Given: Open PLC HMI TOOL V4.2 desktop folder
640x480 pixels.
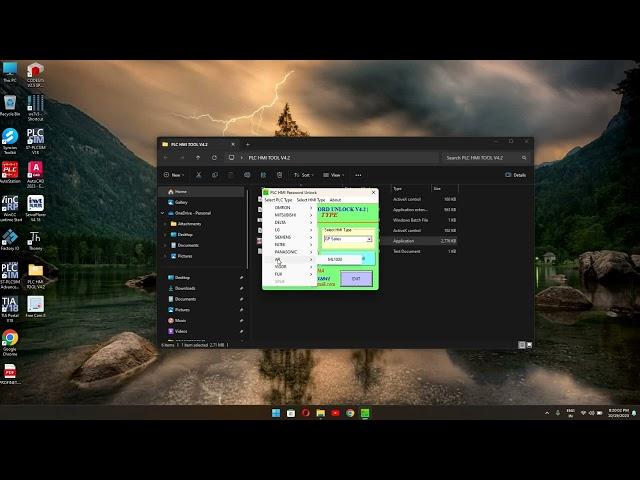Looking at the screenshot, I should coord(36,276).
